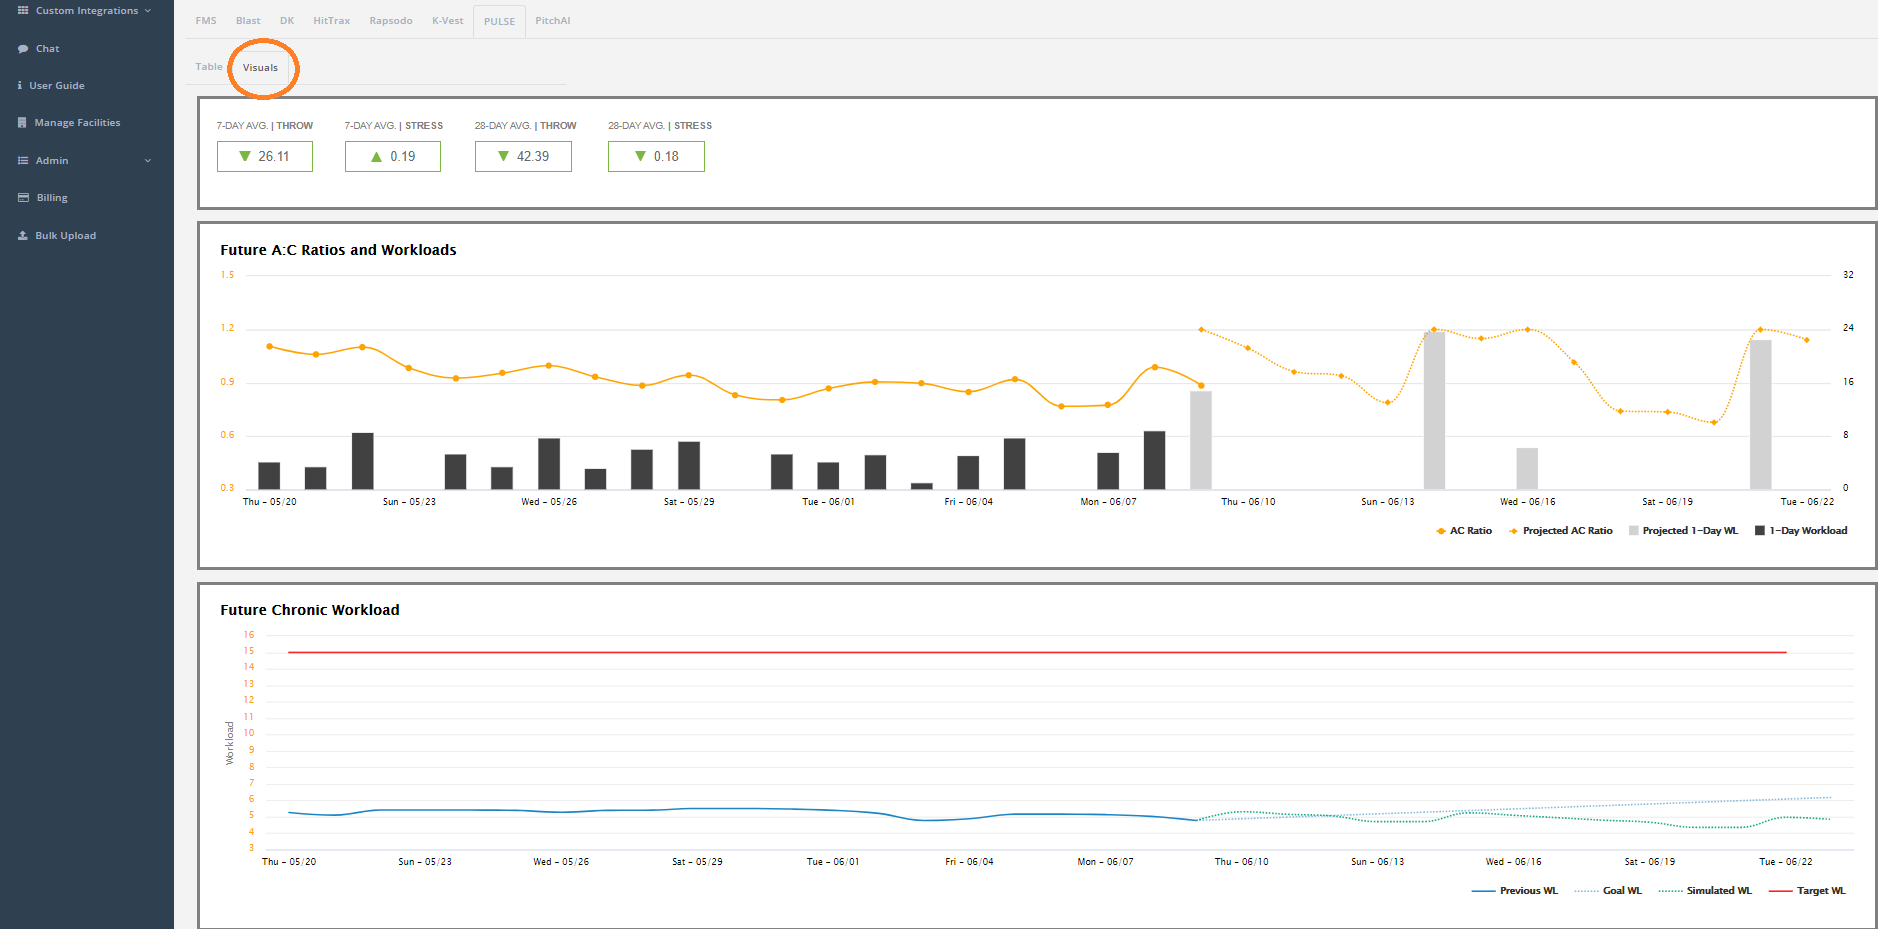This screenshot has height=929, width=1878.
Task: Click the 7-day average throw down arrow
Action: [245, 156]
